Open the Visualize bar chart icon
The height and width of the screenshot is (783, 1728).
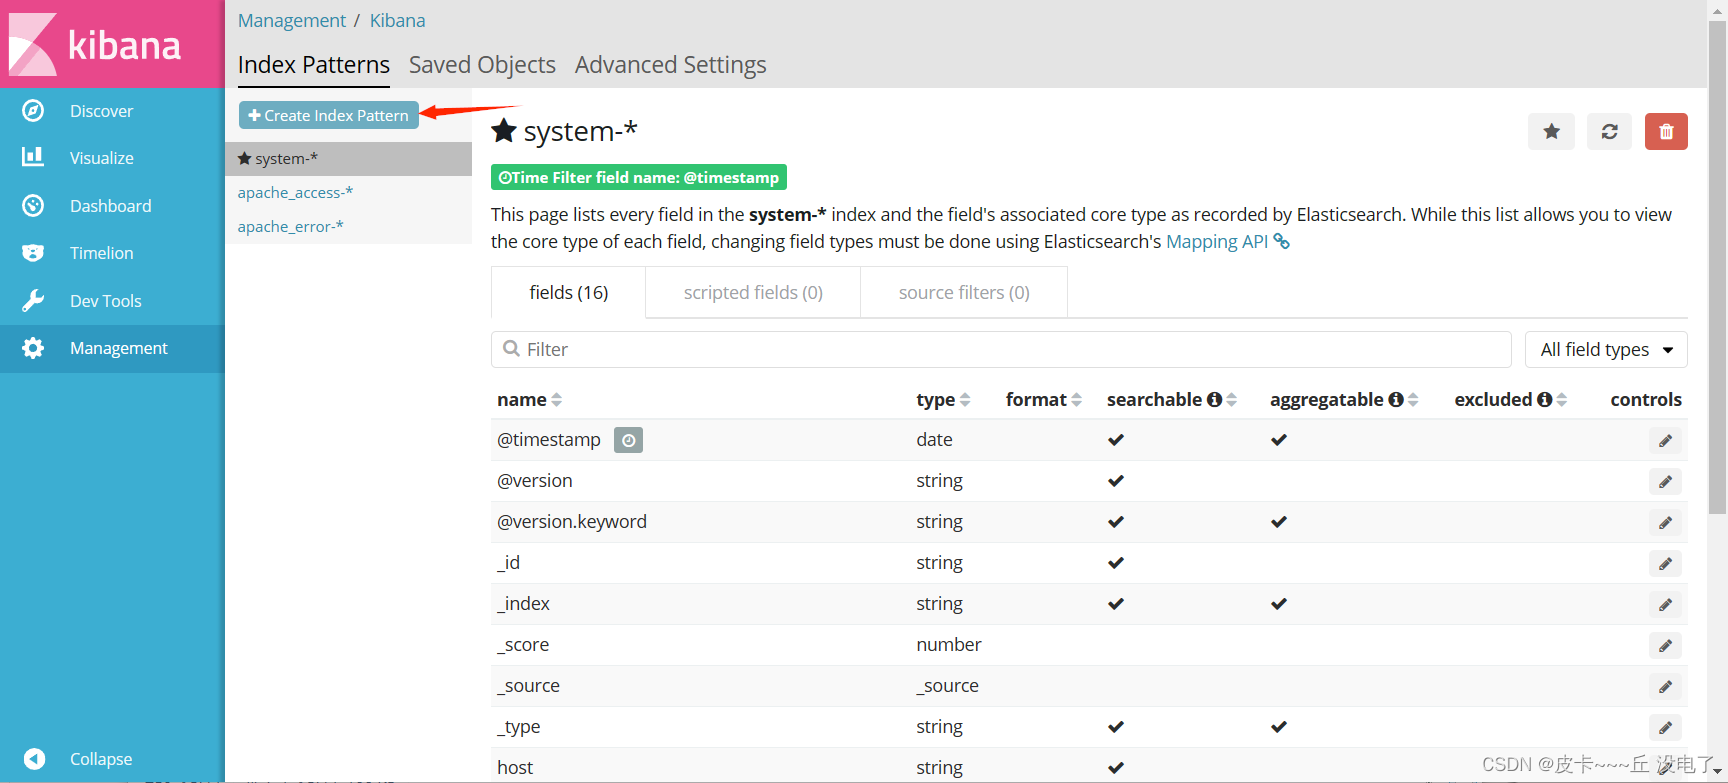point(33,157)
